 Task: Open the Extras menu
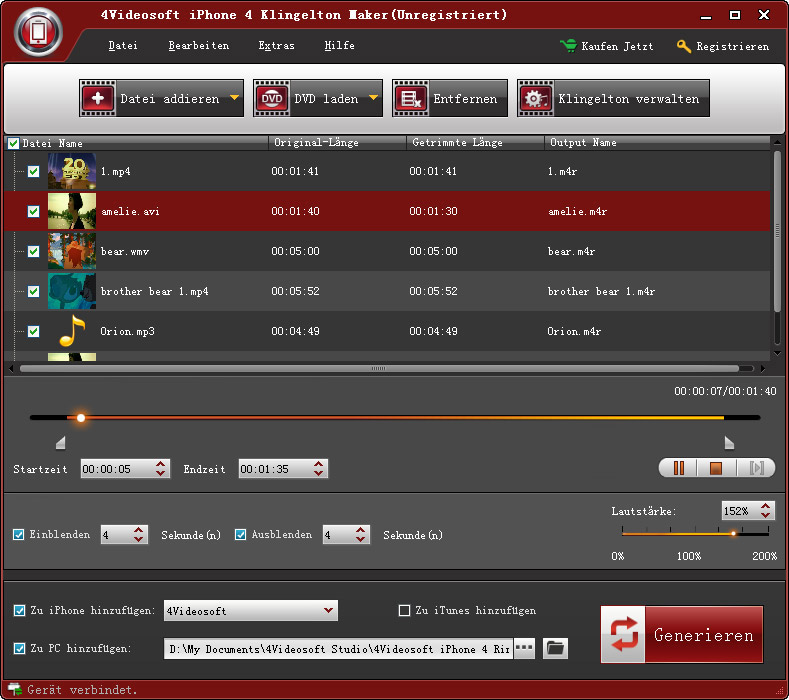click(x=276, y=46)
